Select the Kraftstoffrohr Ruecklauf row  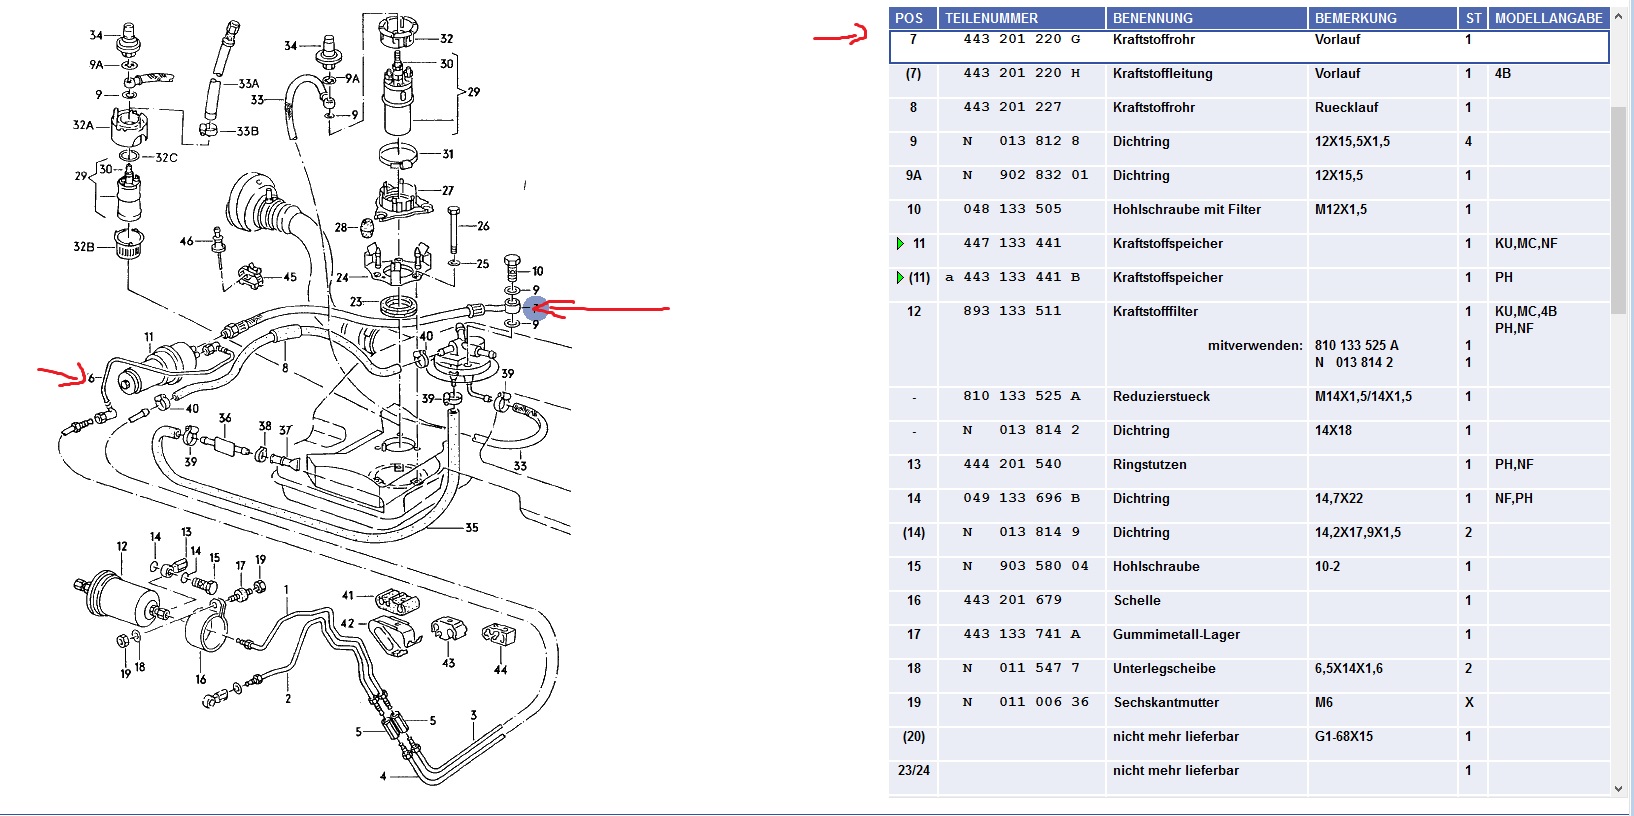(x=1154, y=107)
